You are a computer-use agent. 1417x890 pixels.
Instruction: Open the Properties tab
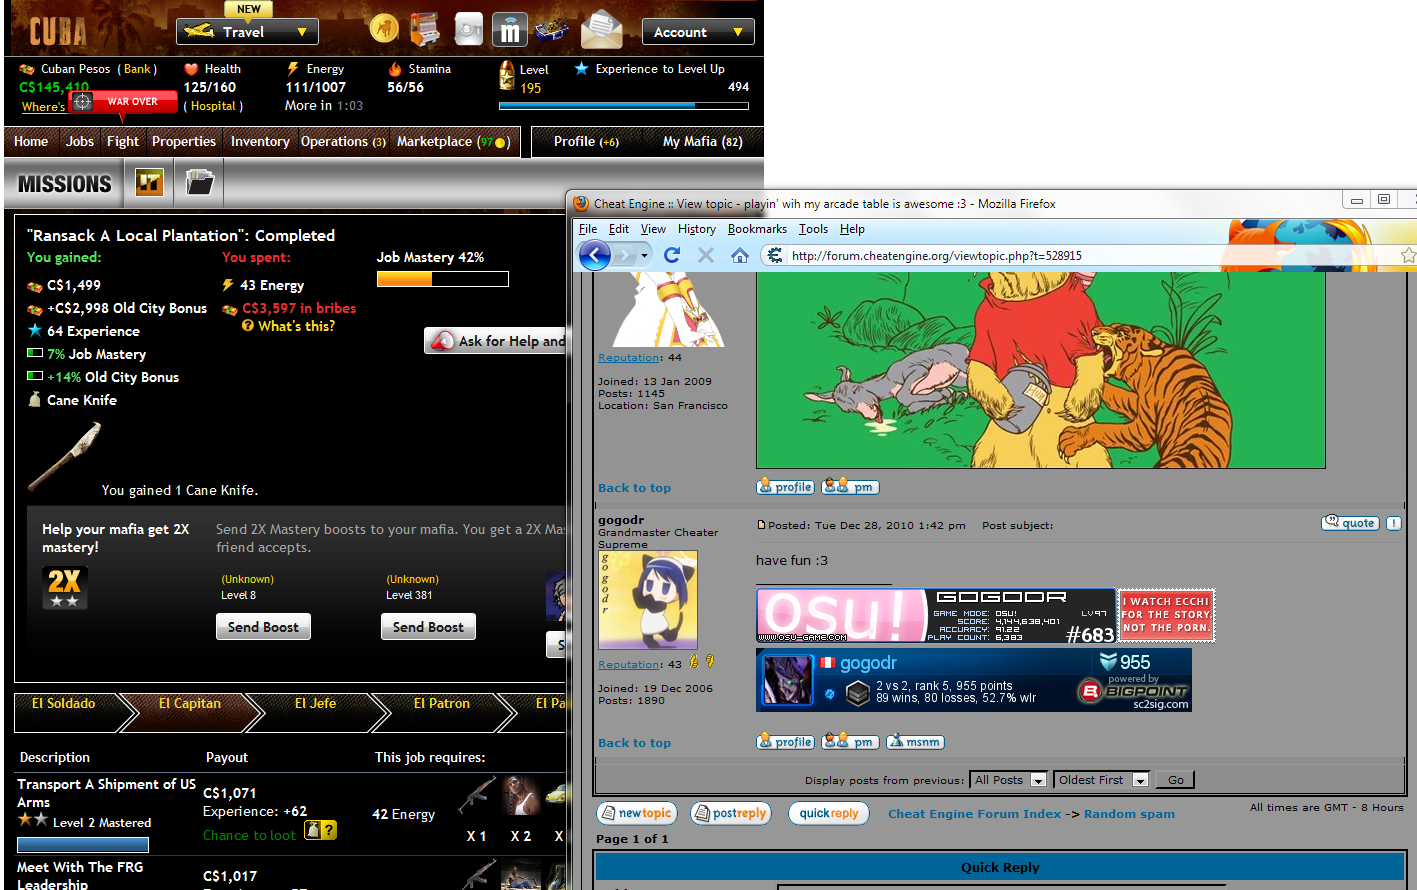(x=184, y=141)
